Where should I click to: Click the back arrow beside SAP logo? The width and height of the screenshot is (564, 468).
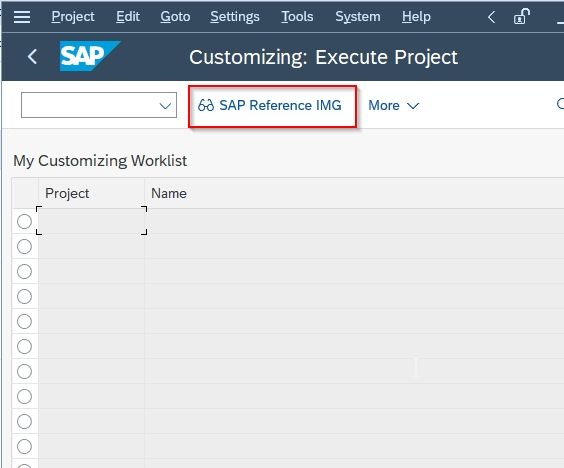point(32,56)
